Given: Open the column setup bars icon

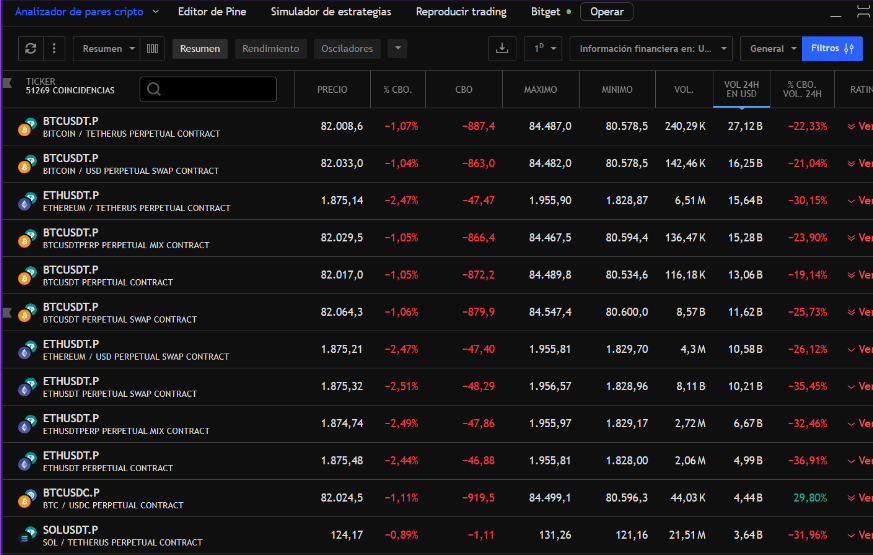Looking at the screenshot, I should 152,48.
